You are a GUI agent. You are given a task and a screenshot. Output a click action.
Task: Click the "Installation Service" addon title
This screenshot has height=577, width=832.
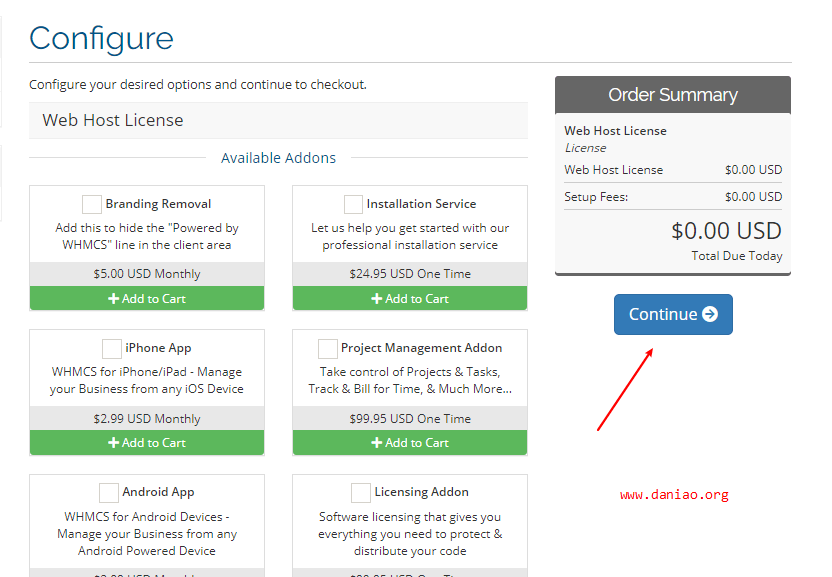(421, 204)
